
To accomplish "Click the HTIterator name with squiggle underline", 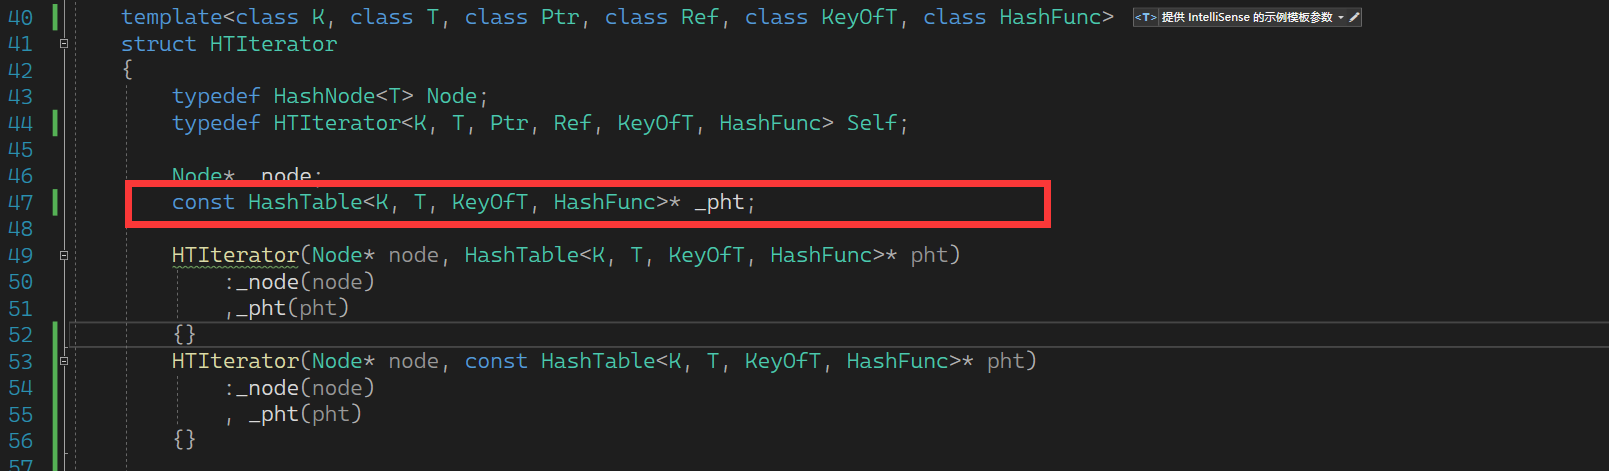I will [235, 256].
